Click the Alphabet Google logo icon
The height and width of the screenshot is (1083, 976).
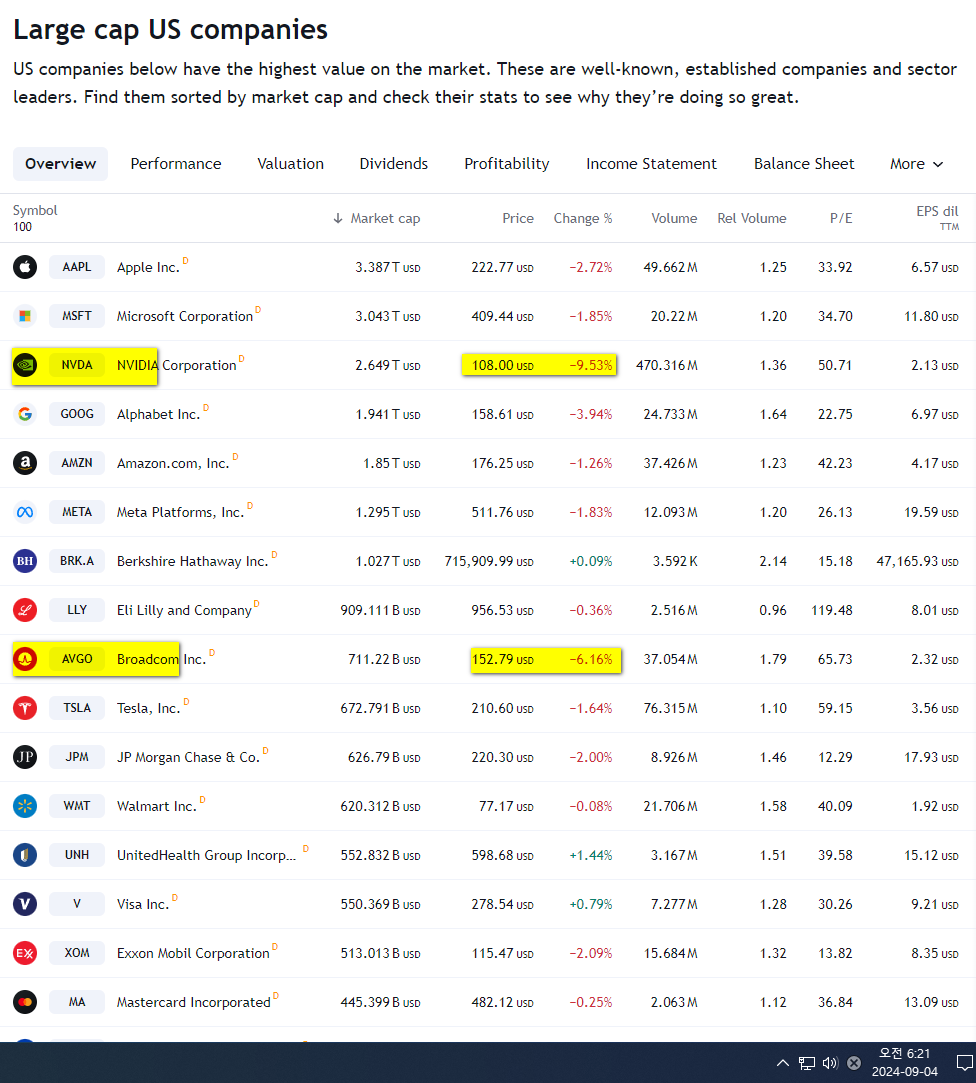pyautogui.click(x=25, y=414)
